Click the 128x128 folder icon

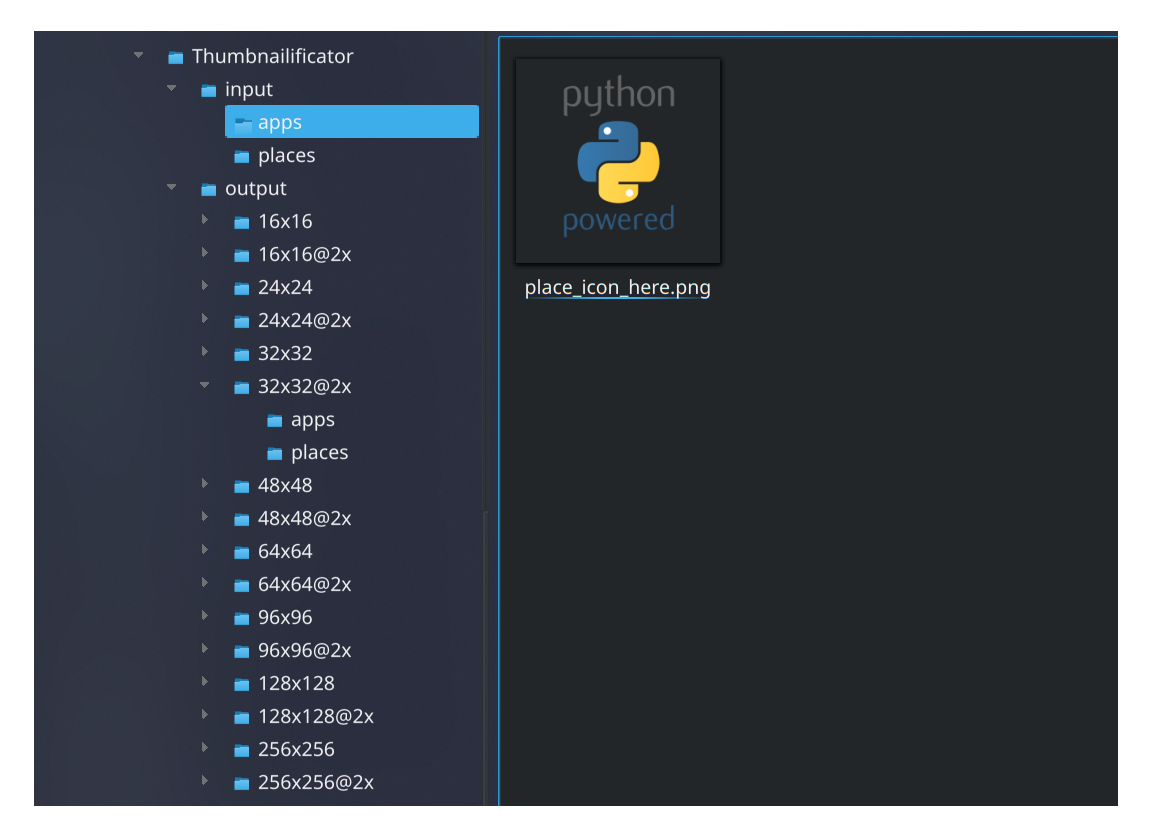[241, 684]
